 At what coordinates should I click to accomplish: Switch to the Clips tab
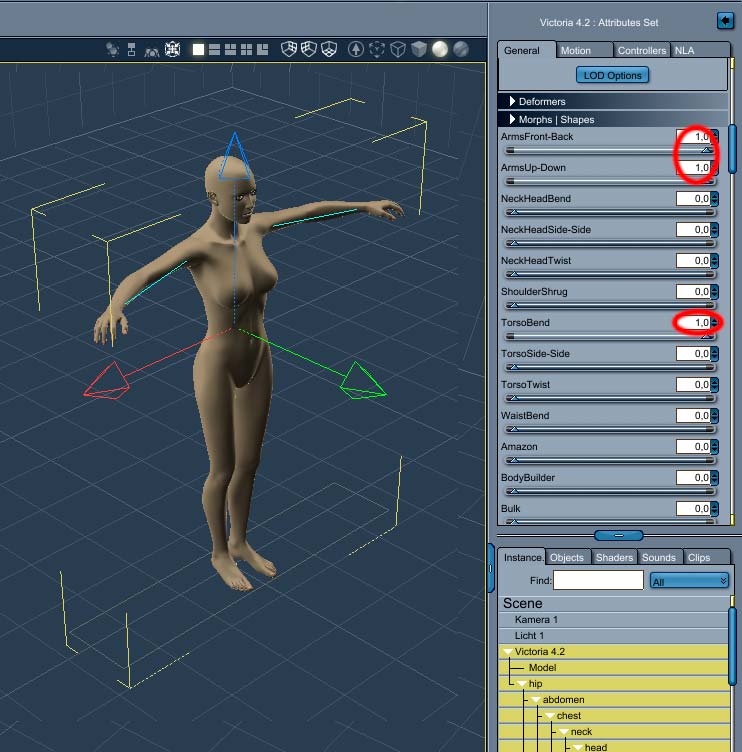click(705, 558)
